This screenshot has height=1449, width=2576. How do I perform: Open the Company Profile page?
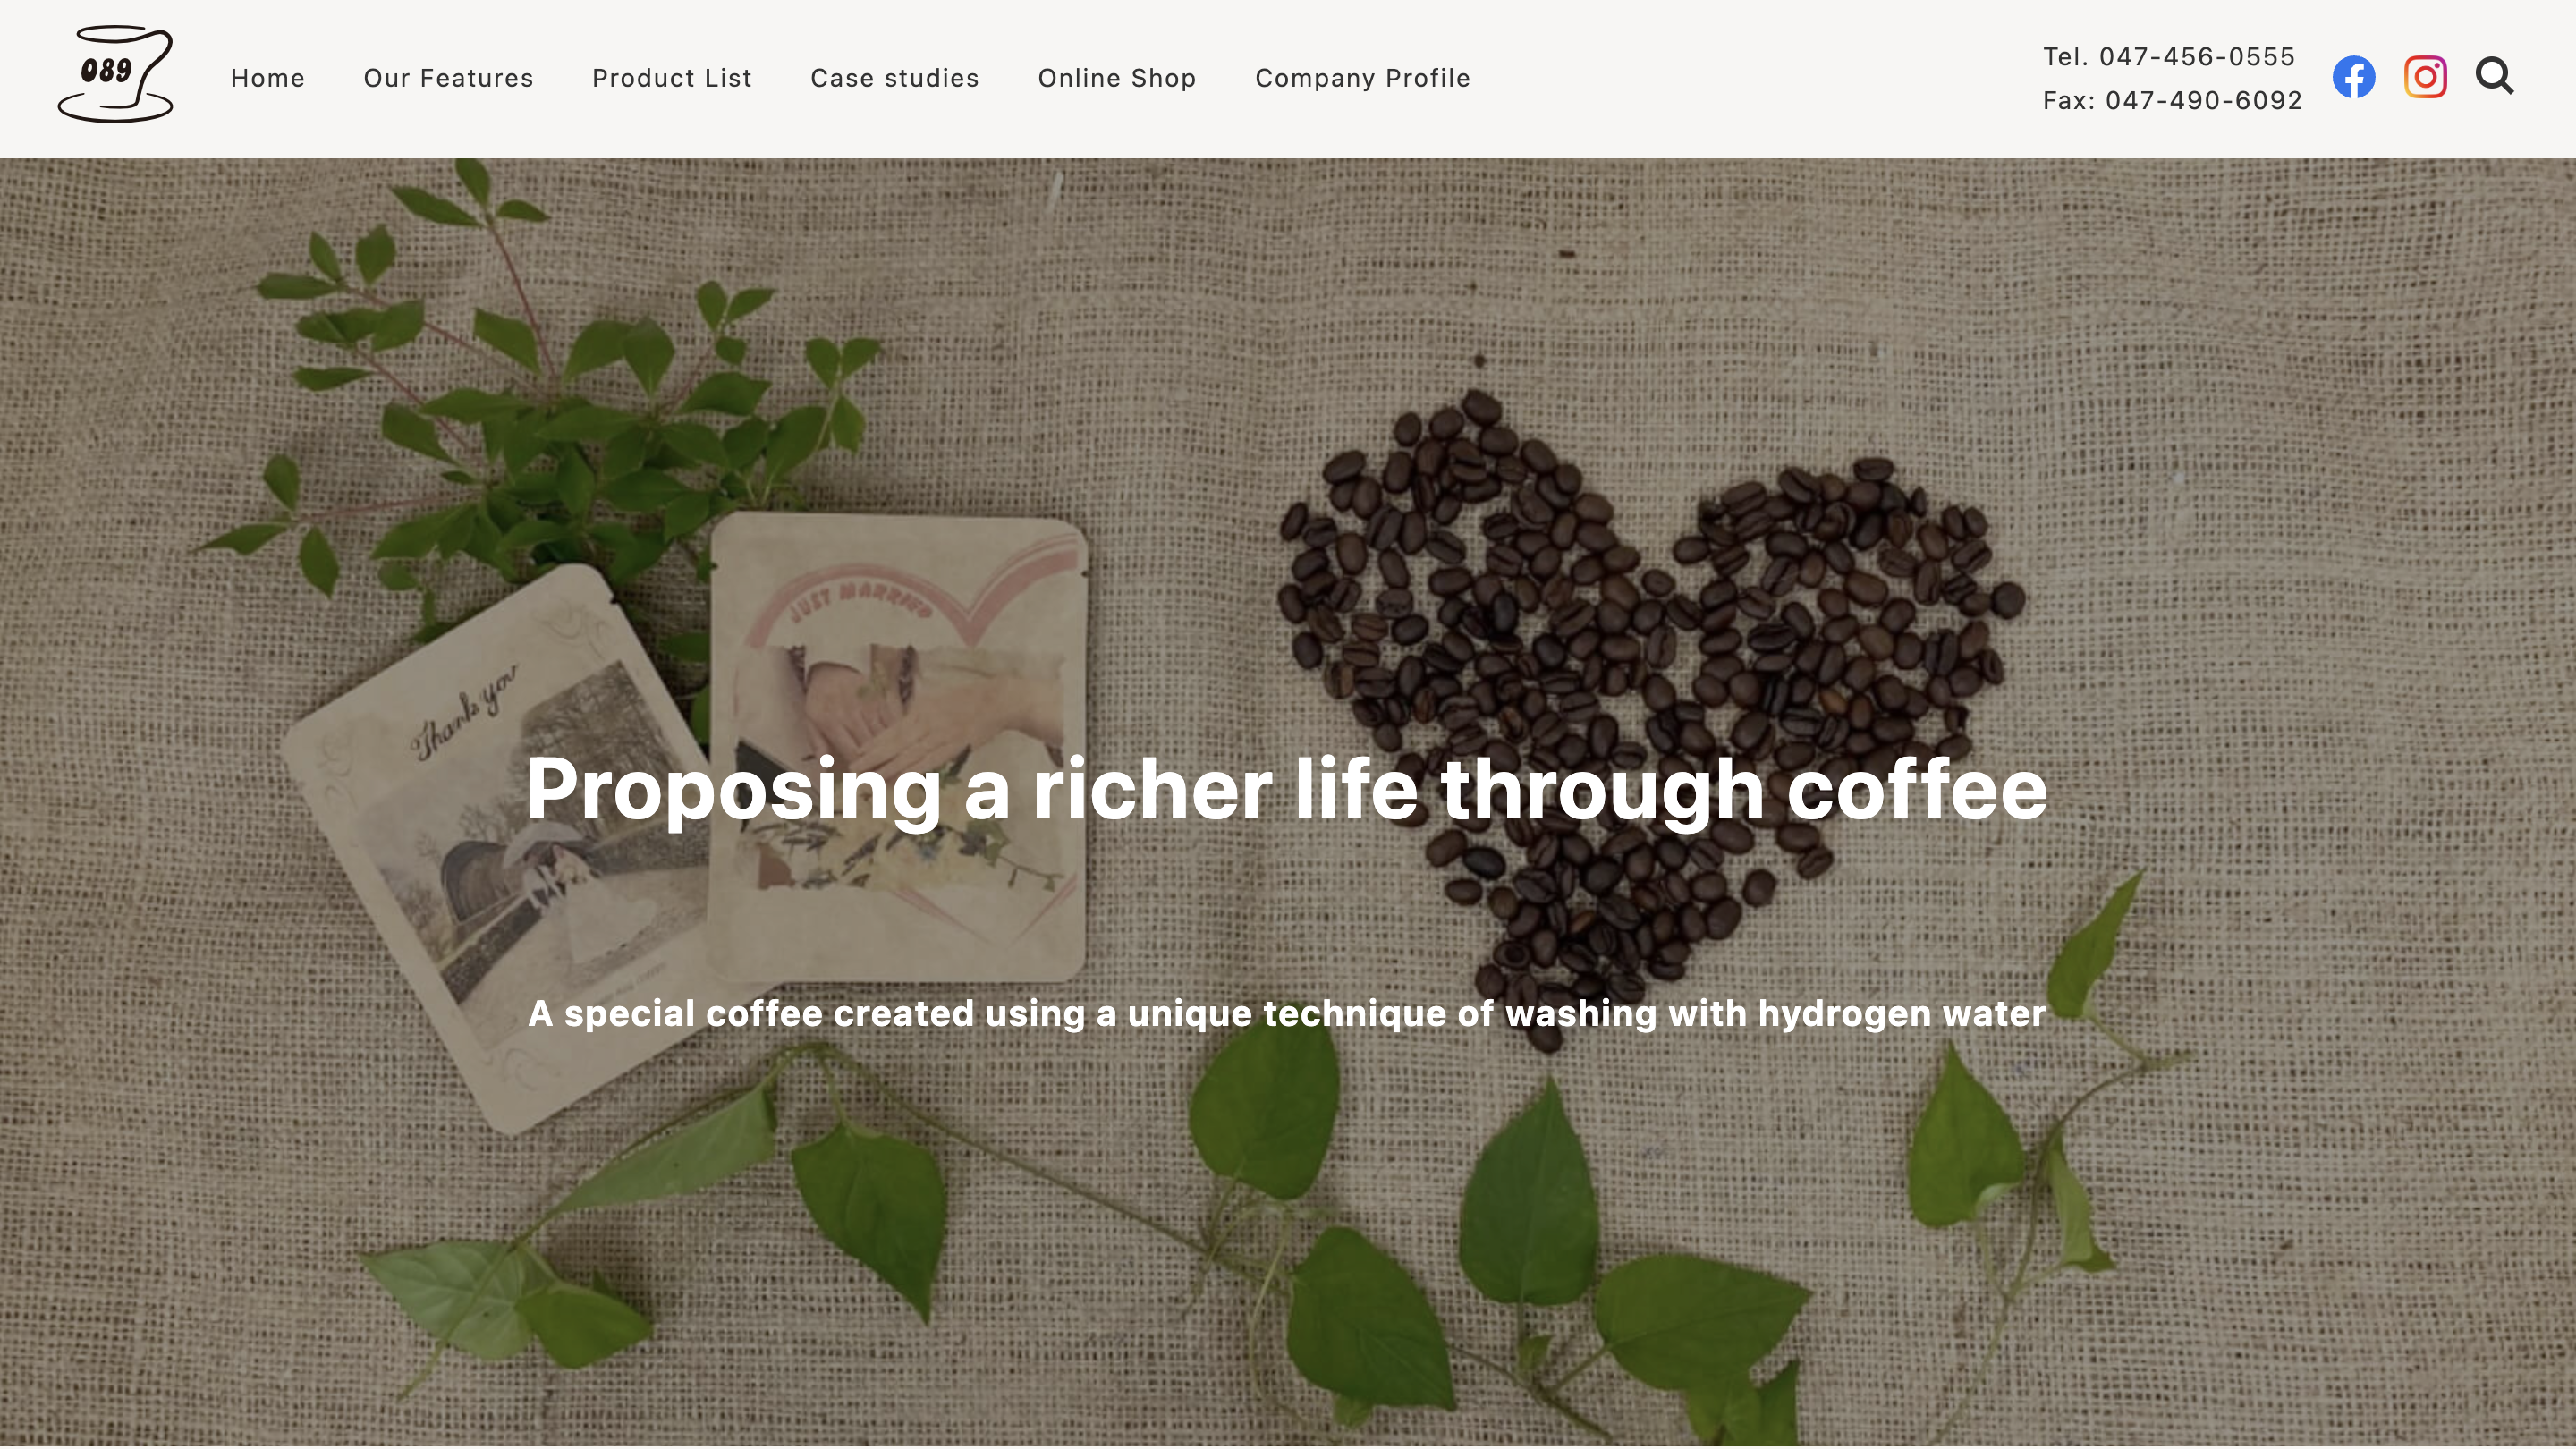(x=1363, y=78)
